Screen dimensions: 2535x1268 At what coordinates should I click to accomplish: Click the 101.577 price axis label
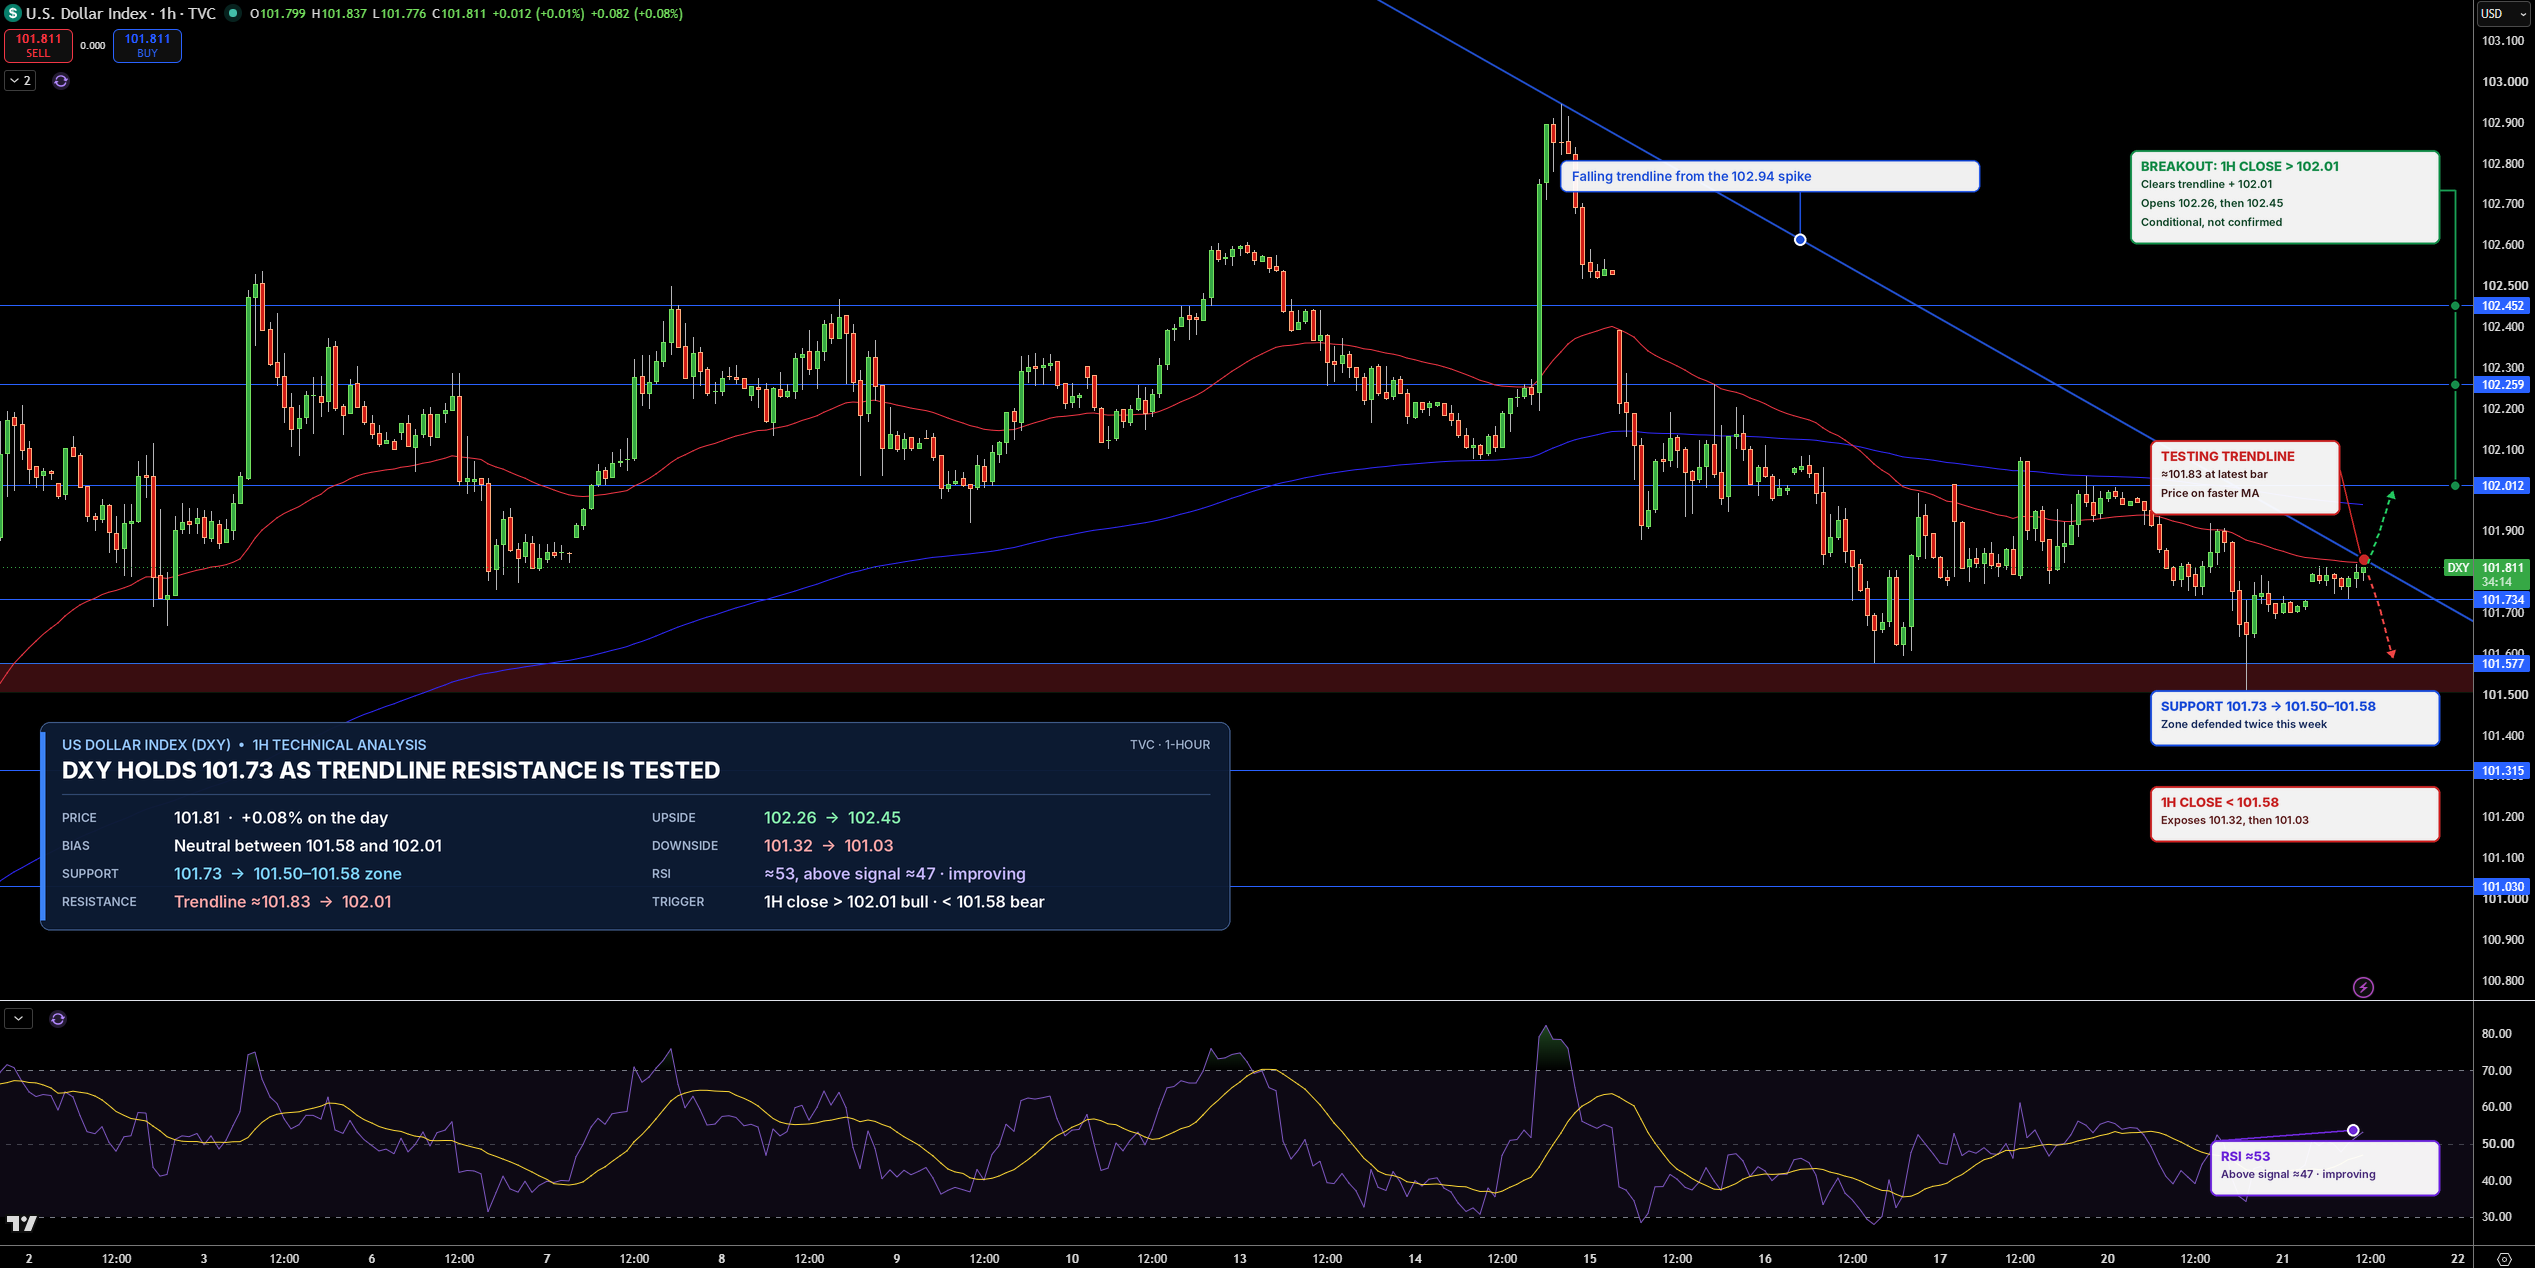point(2502,663)
